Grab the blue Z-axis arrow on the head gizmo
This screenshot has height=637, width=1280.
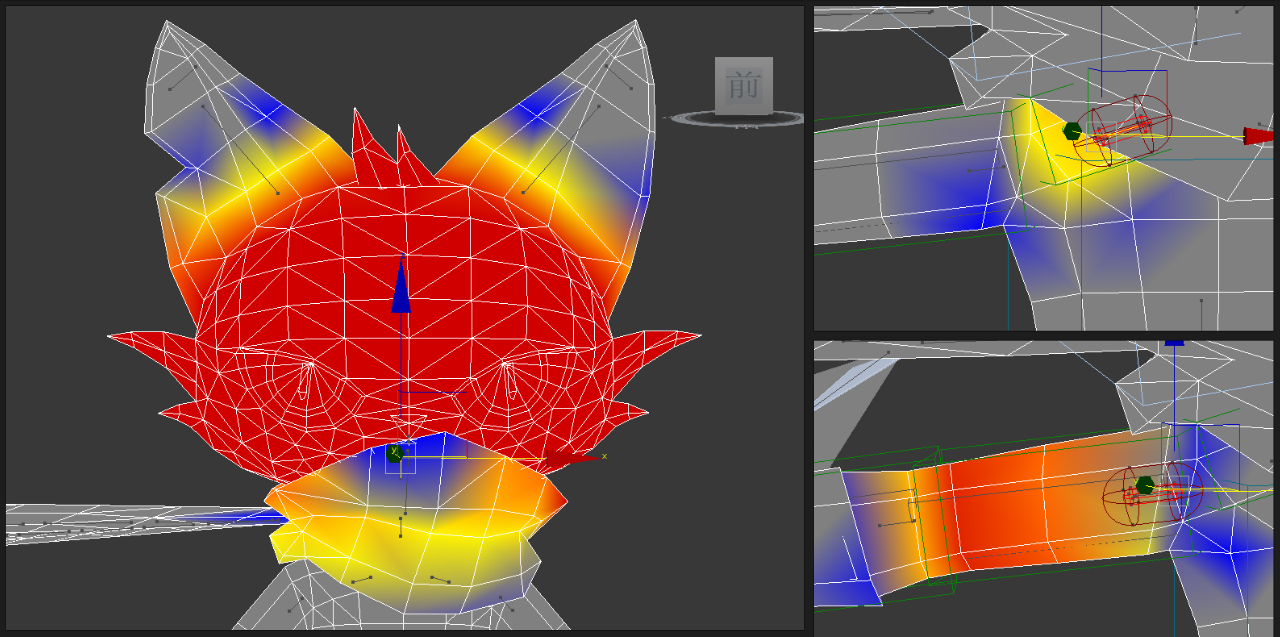point(401,286)
